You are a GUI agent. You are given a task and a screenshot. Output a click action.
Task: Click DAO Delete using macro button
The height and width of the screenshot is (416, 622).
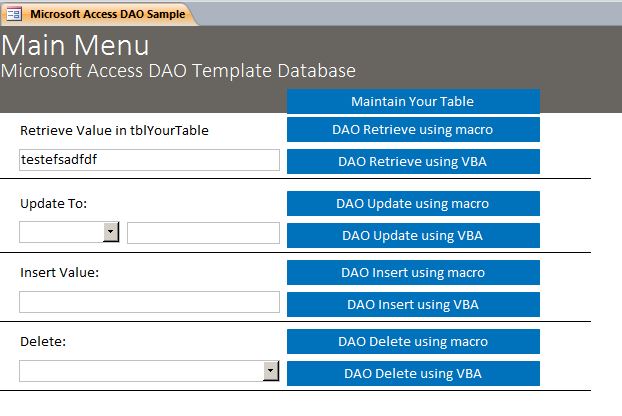(413, 341)
